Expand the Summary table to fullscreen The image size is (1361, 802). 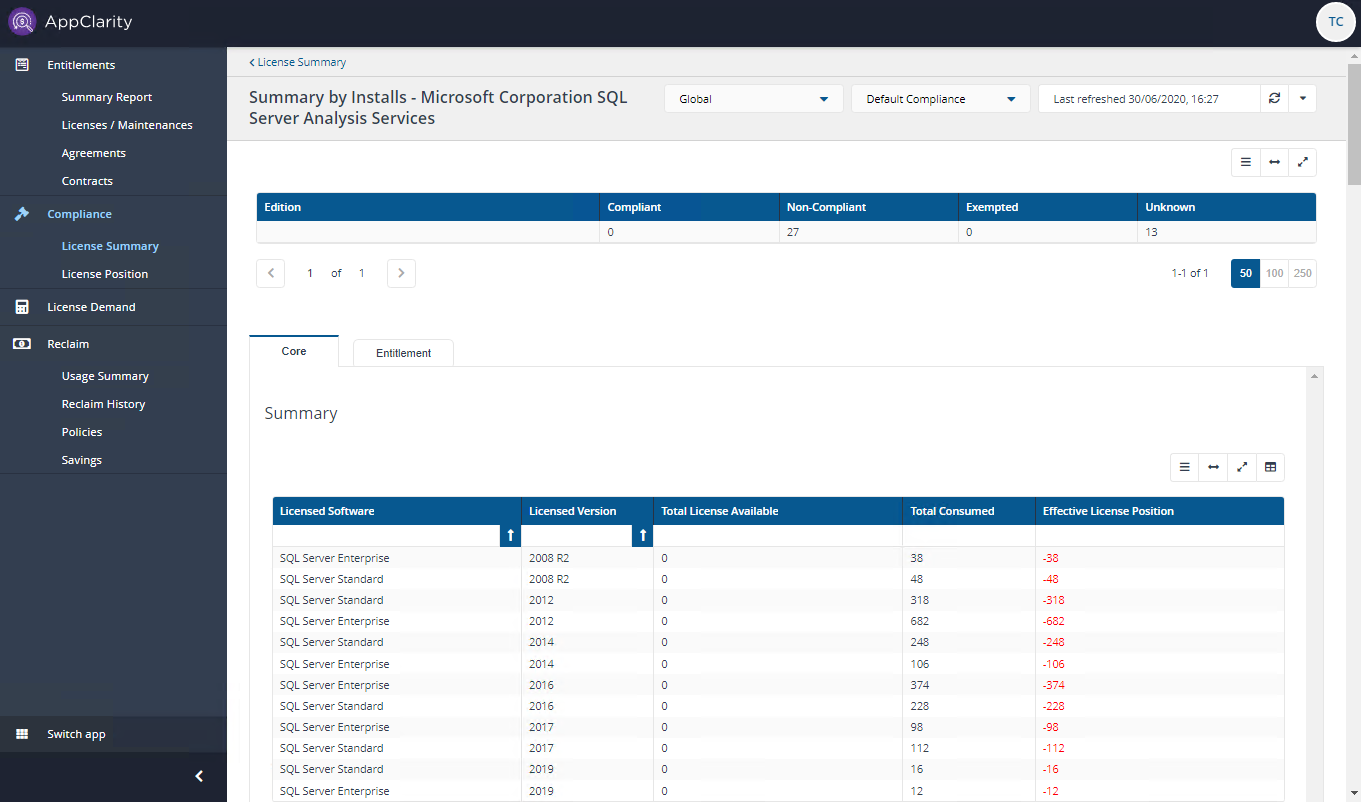tap(1242, 467)
